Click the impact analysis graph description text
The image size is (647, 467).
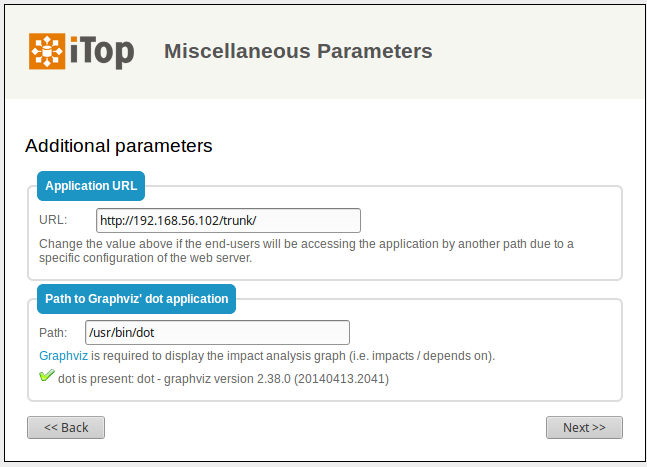coord(295,356)
